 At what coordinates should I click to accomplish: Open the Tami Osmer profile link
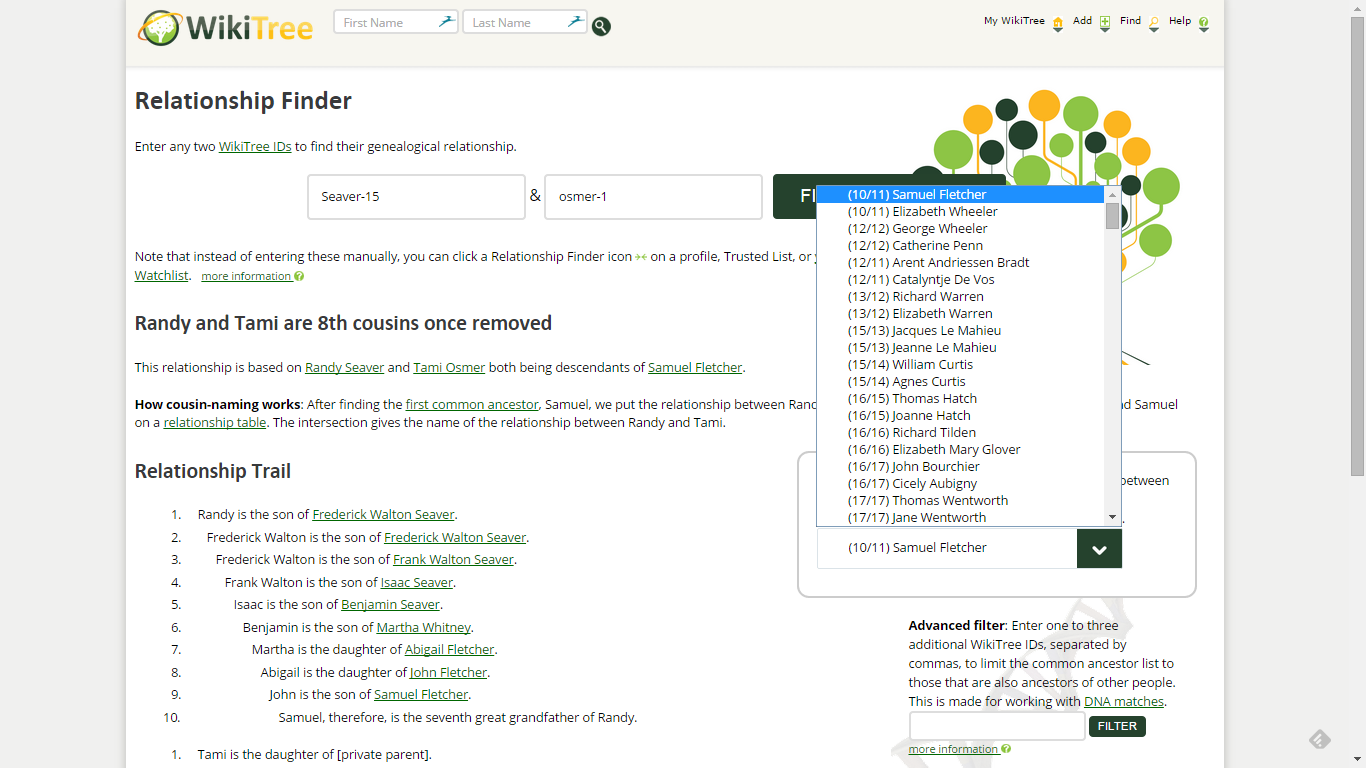click(449, 367)
